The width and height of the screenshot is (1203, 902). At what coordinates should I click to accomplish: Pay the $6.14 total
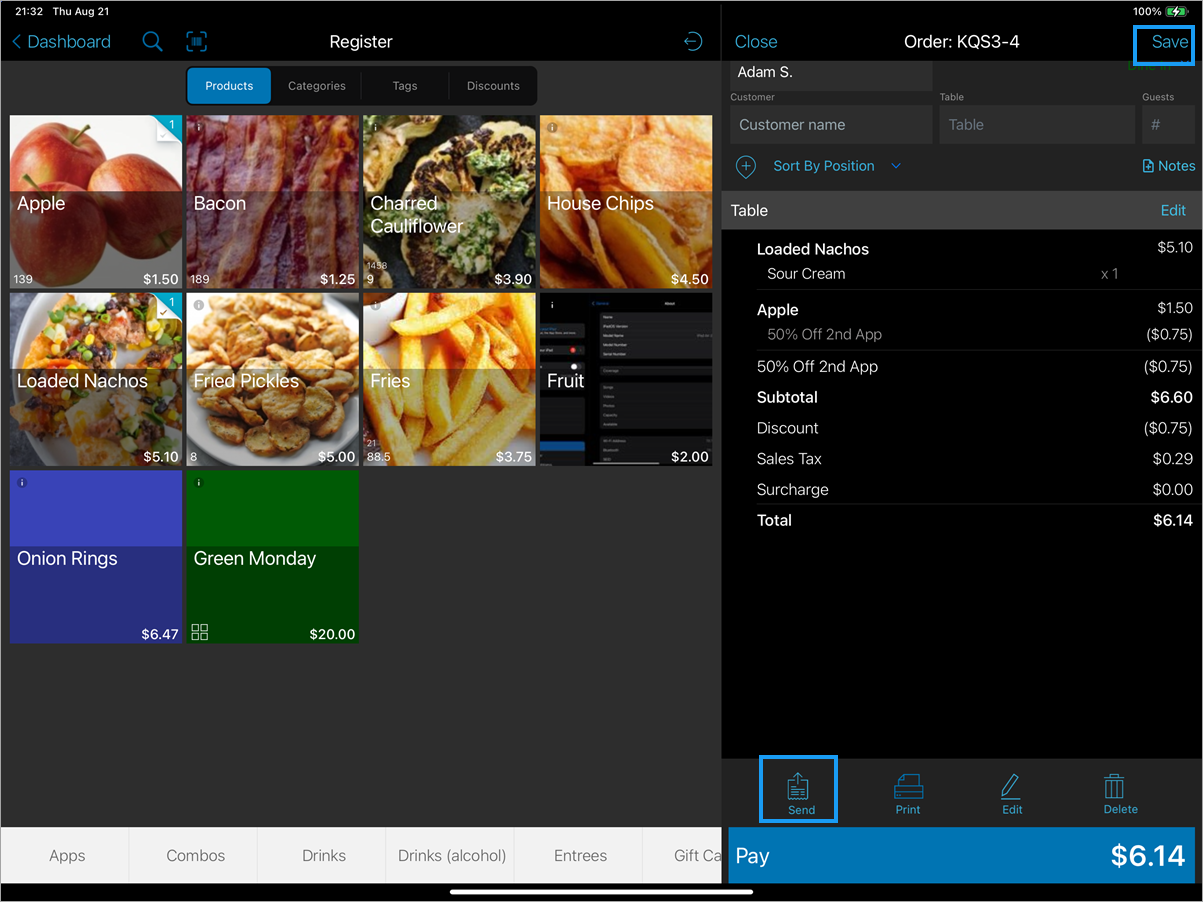(x=962, y=856)
